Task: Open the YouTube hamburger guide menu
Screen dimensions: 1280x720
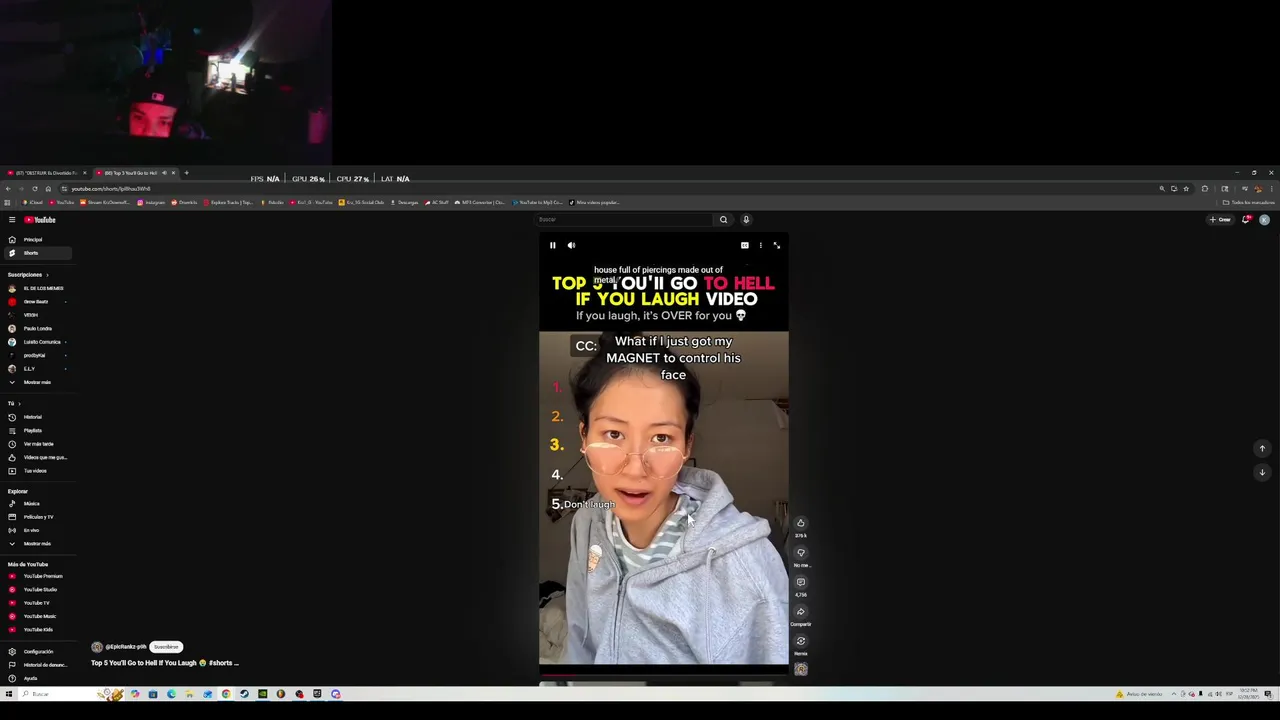Action: tap(12, 220)
